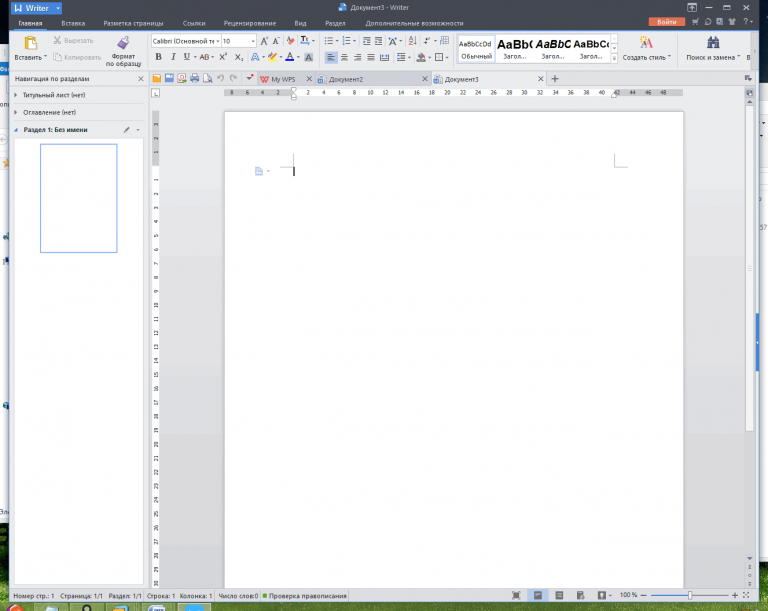
Task: Click the zoom slider in status bar
Action: 690,595
